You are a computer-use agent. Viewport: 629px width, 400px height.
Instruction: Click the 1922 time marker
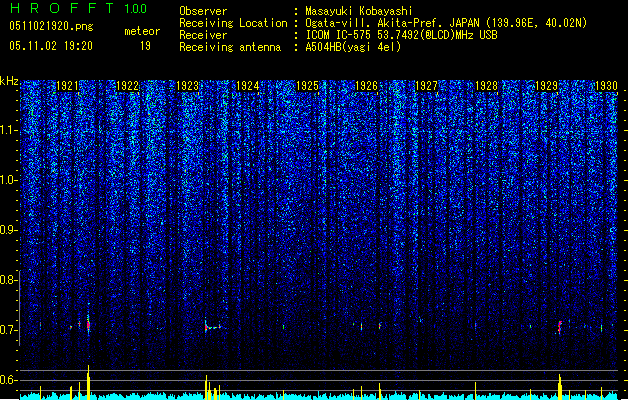[127, 86]
